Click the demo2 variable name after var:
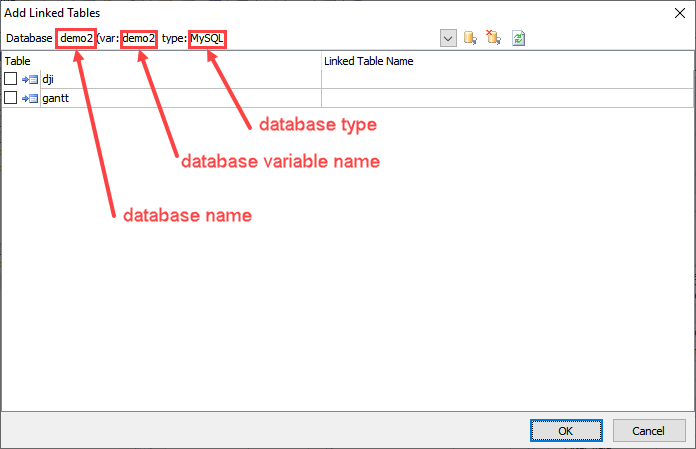The width and height of the screenshot is (696, 449). point(139,38)
